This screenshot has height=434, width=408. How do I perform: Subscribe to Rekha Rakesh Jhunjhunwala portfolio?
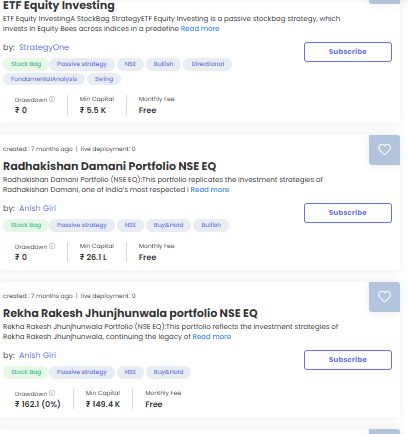click(348, 360)
